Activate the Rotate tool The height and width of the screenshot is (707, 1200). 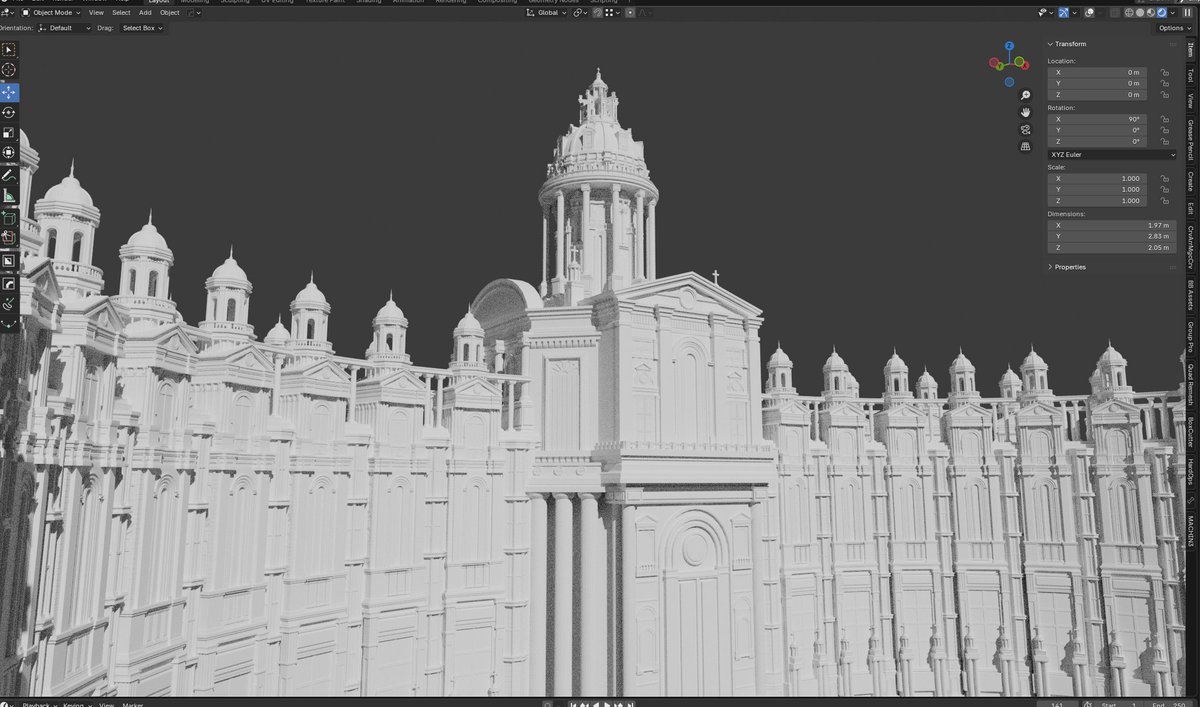[8, 112]
